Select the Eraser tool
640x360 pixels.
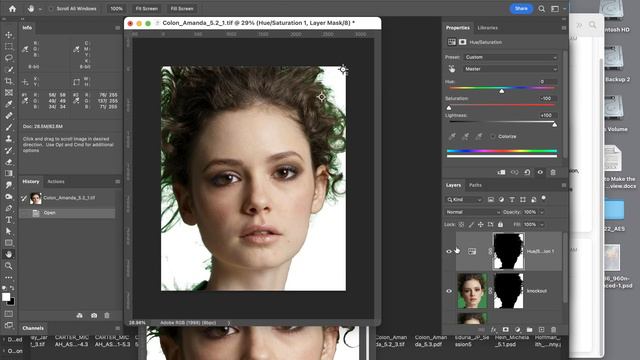[x=9, y=162]
